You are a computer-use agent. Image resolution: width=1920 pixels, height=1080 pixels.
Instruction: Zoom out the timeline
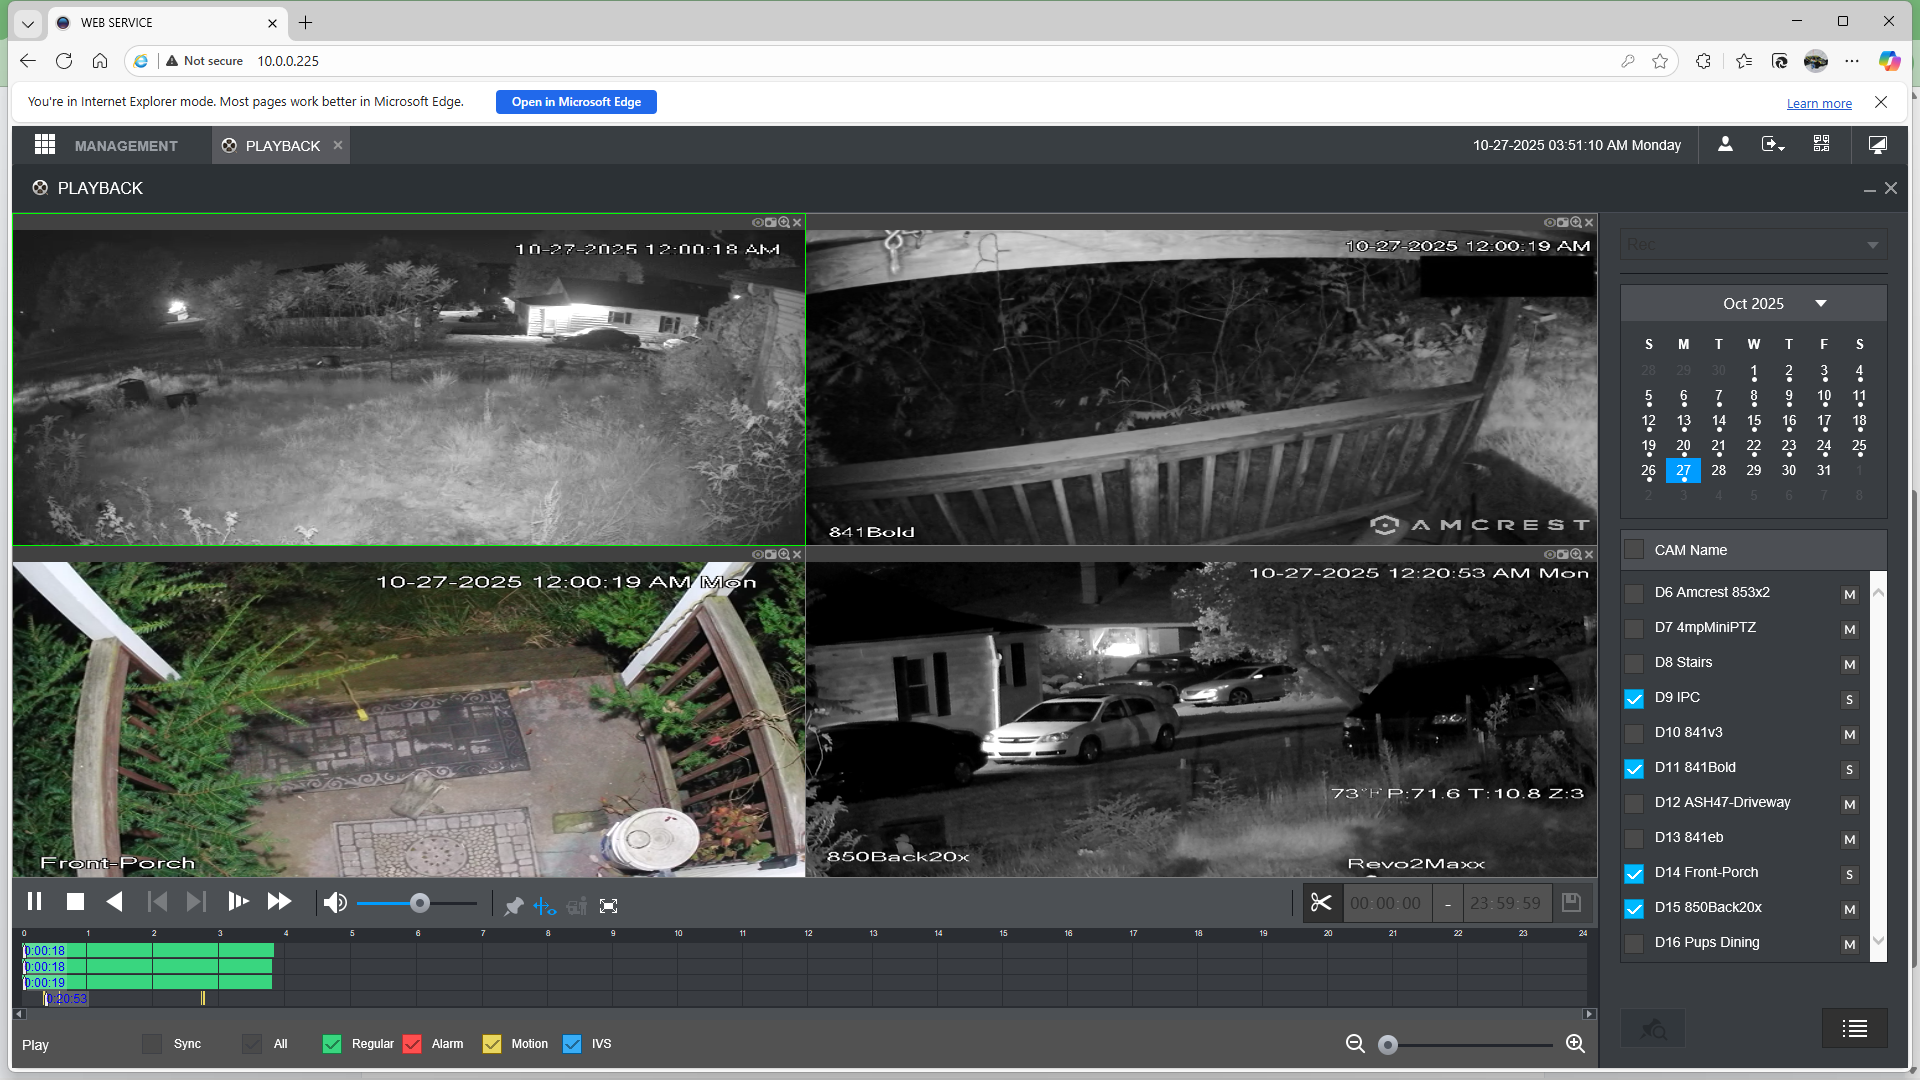pos(1355,1044)
